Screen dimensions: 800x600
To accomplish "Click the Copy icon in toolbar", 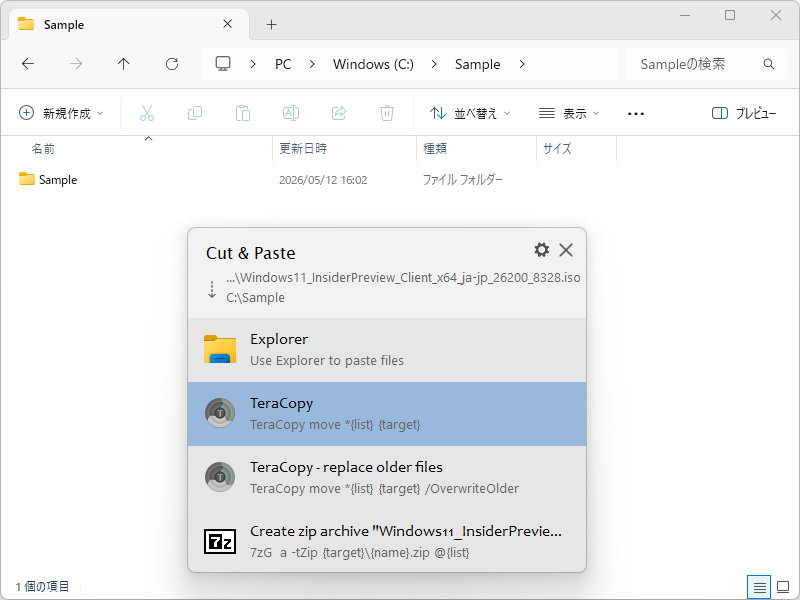I will click(x=195, y=113).
